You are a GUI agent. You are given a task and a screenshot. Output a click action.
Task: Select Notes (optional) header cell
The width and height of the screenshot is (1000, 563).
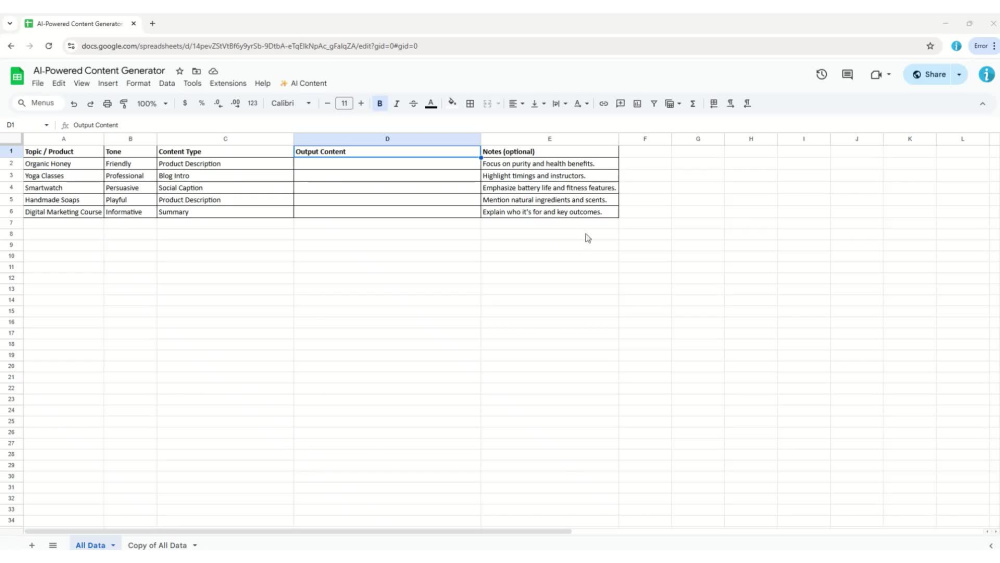click(549, 152)
